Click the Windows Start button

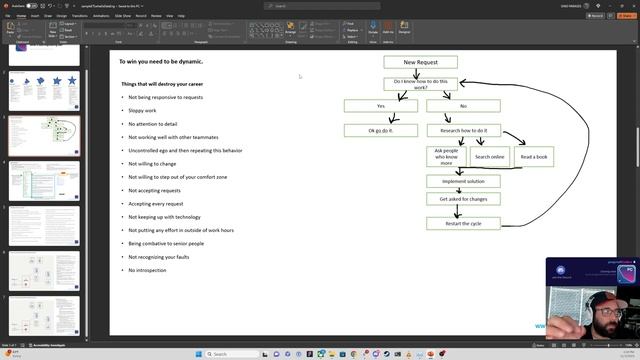point(199,354)
